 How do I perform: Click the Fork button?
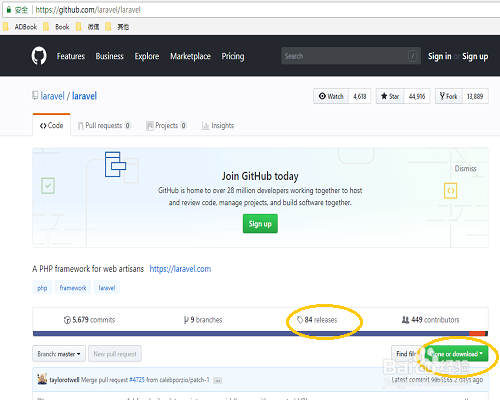(x=449, y=96)
